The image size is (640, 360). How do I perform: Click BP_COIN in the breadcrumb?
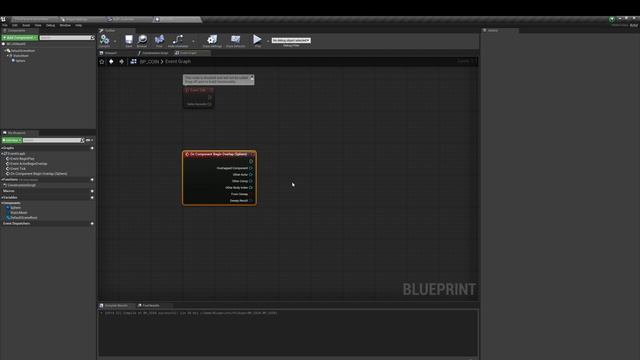149,62
